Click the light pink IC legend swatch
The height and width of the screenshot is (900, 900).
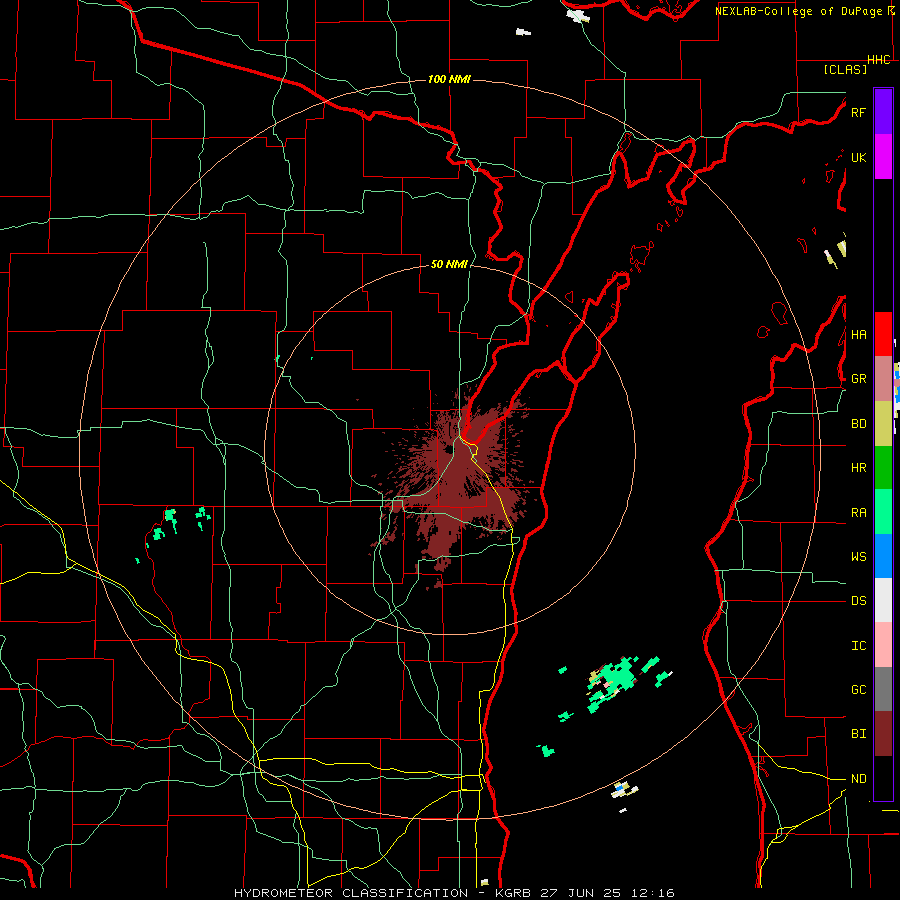[883, 645]
